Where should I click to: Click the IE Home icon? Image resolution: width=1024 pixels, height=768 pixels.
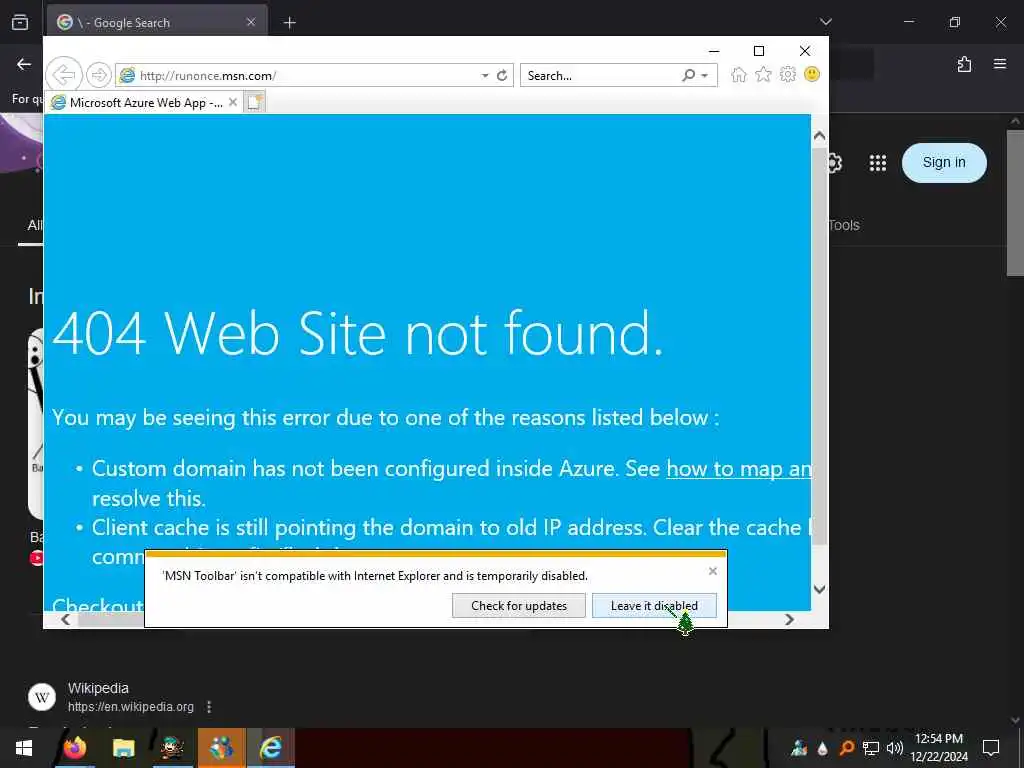coord(739,74)
